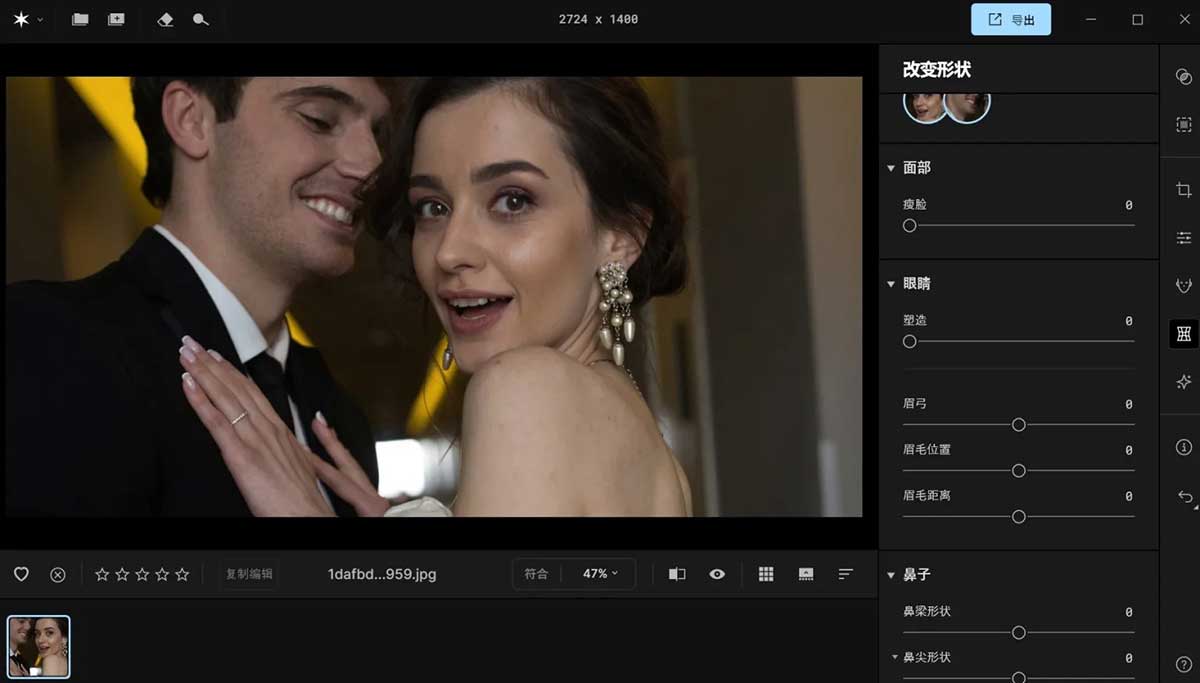The width and height of the screenshot is (1200, 683).
Task: Set rating to one star
Action: (x=102, y=574)
